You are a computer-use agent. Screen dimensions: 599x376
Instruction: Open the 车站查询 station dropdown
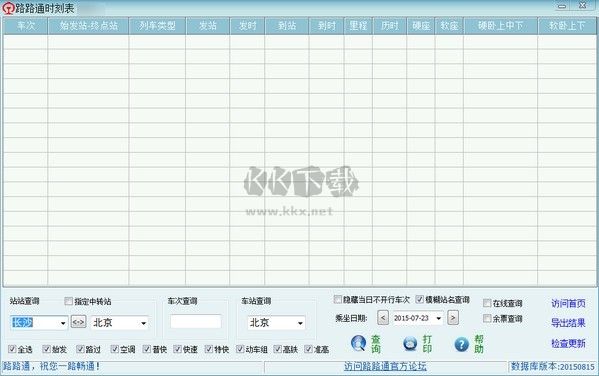tap(300, 323)
